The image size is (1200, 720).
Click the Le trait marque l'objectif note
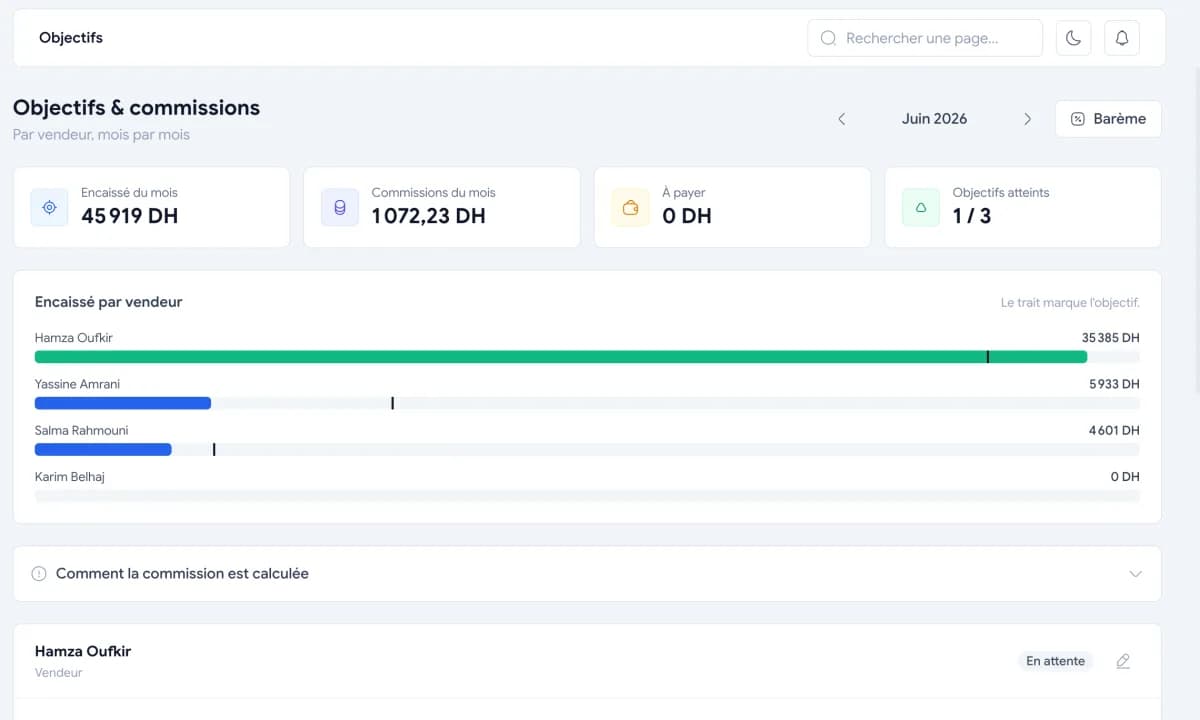(x=1070, y=303)
